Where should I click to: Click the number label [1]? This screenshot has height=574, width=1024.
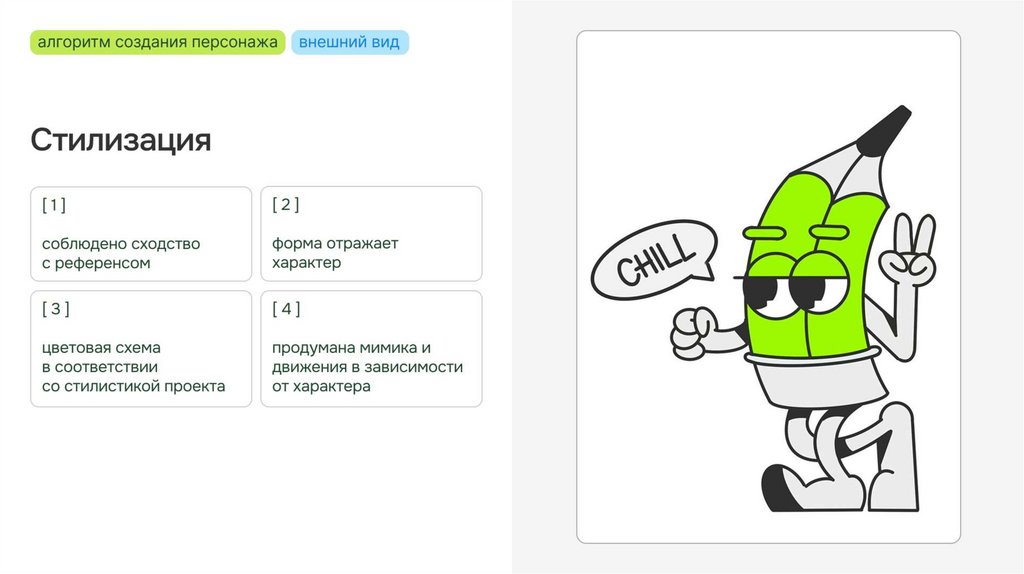coord(54,205)
